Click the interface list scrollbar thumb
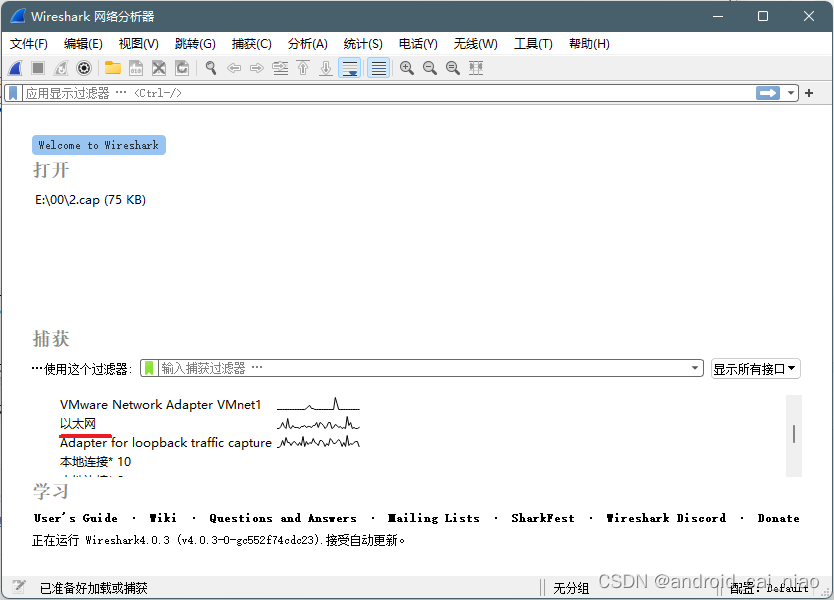This screenshot has width=834, height=600. coord(794,434)
